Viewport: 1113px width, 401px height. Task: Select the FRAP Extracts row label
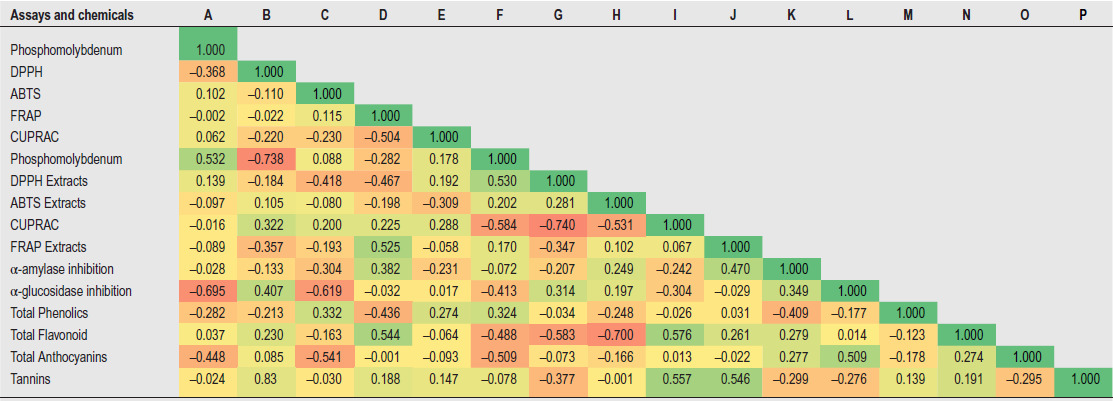48,247
